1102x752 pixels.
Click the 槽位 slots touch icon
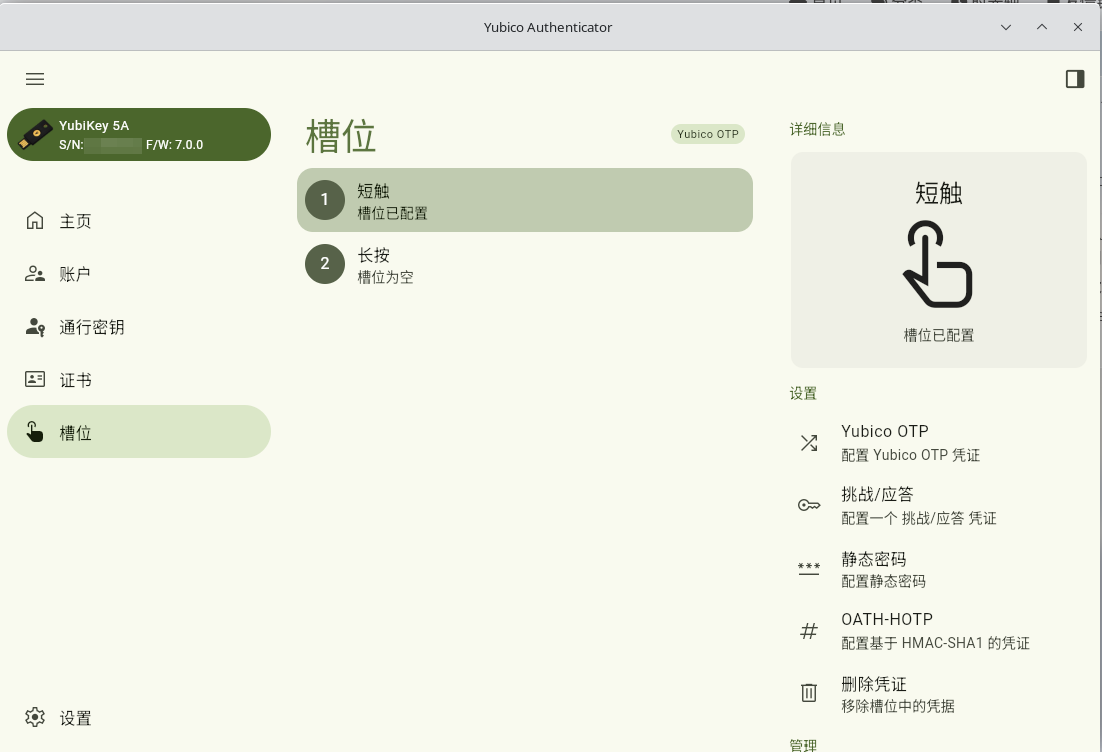35,432
